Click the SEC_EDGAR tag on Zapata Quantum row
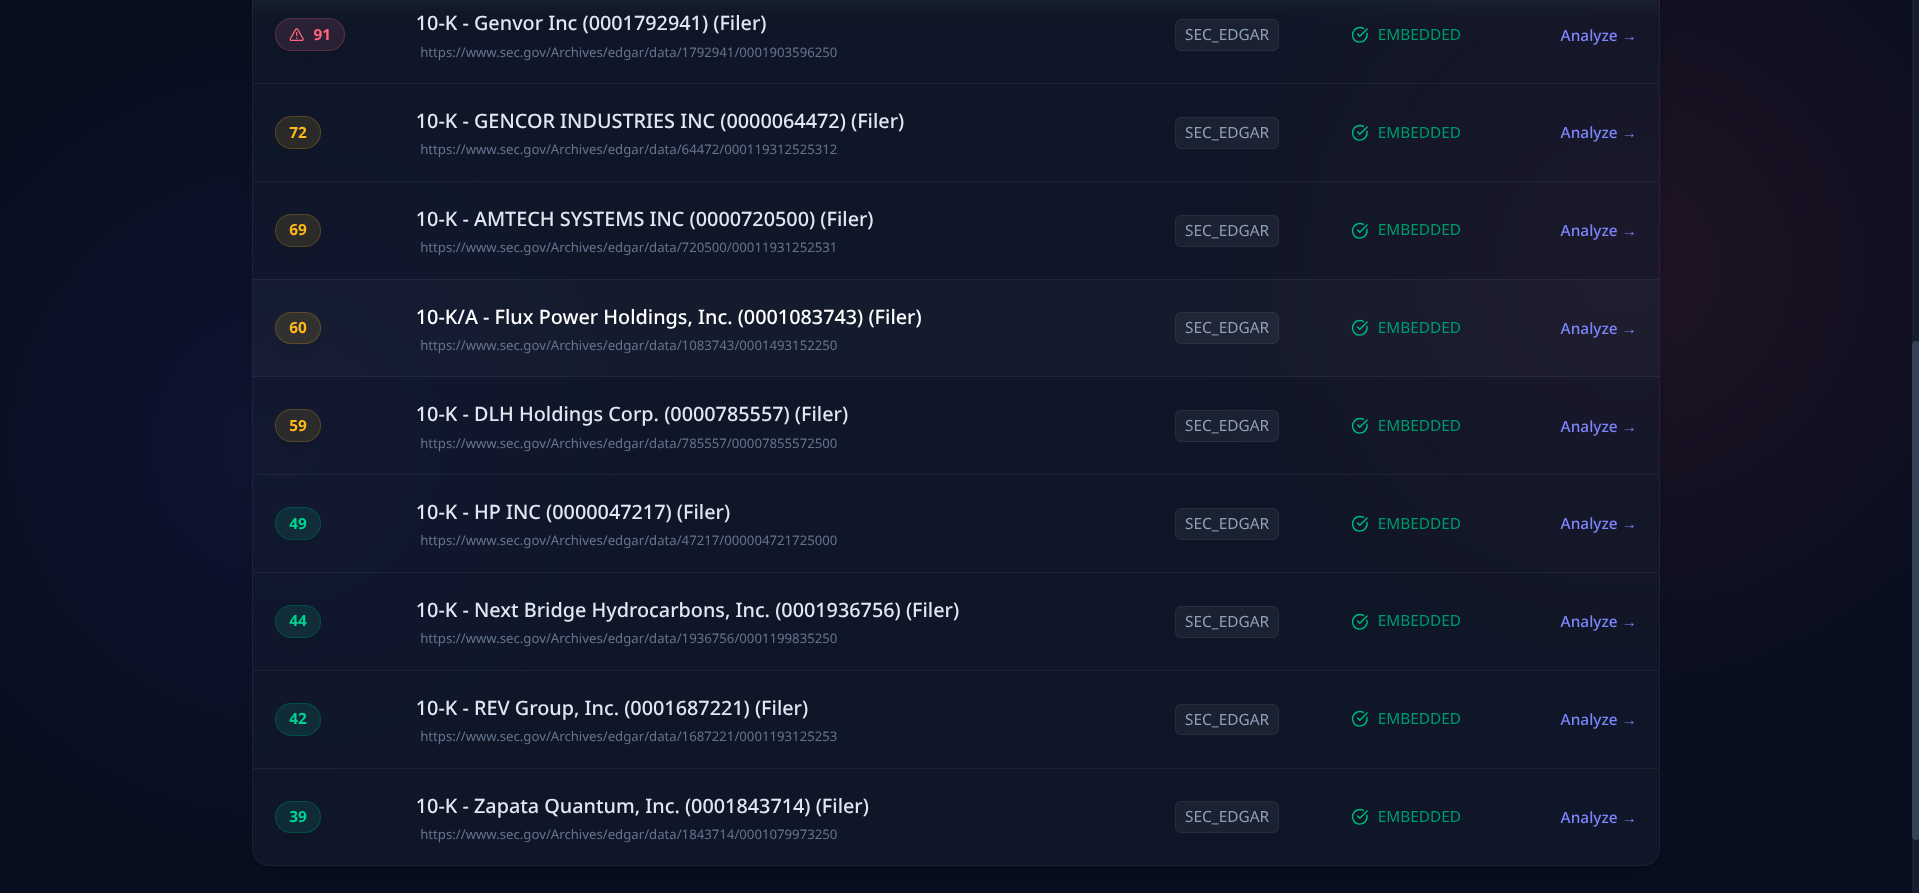This screenshot has width=1919, height=893. pos(1227,817)
